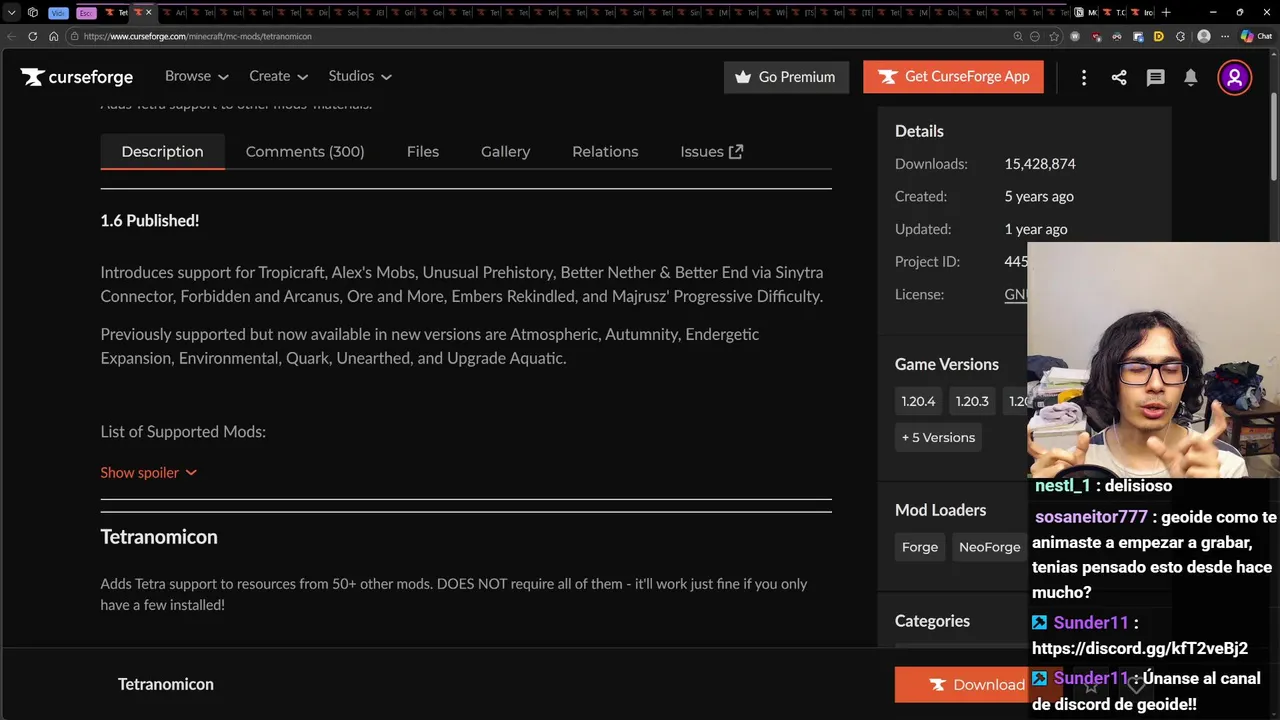Open the three-dot more options menu
Screen dimensions: 1280x720
pyautogui.click(x=1084, y=77)
